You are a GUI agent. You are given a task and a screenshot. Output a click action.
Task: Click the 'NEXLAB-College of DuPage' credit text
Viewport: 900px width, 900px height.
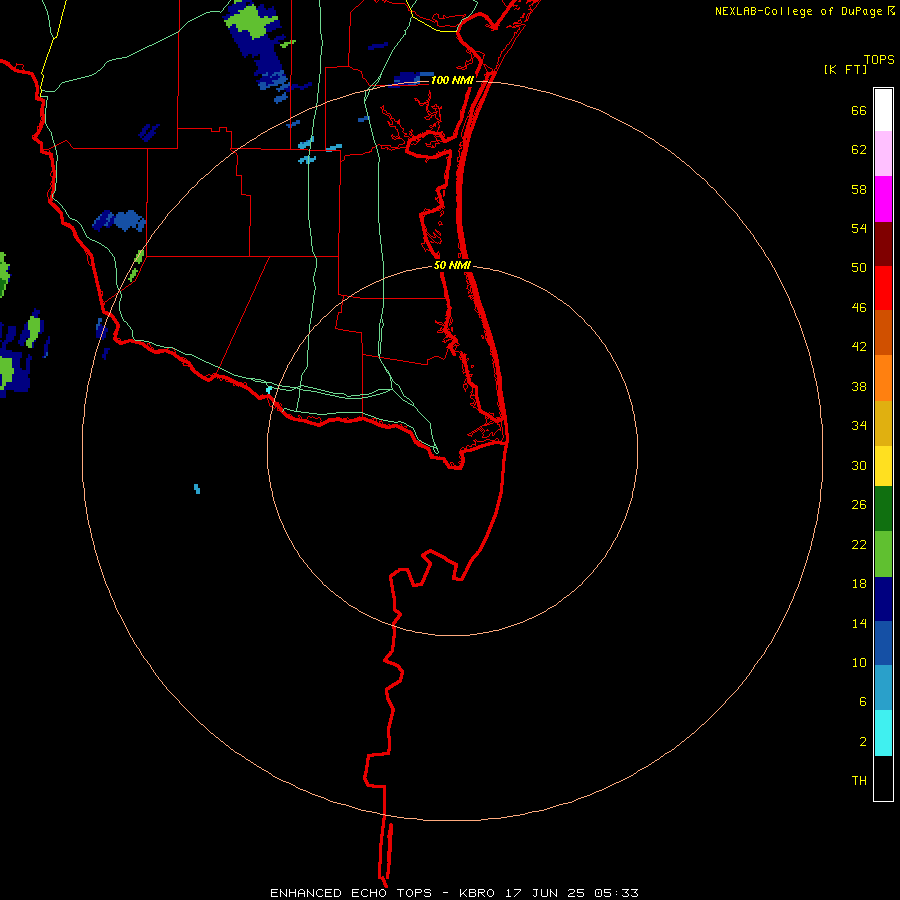coord(798,11)
